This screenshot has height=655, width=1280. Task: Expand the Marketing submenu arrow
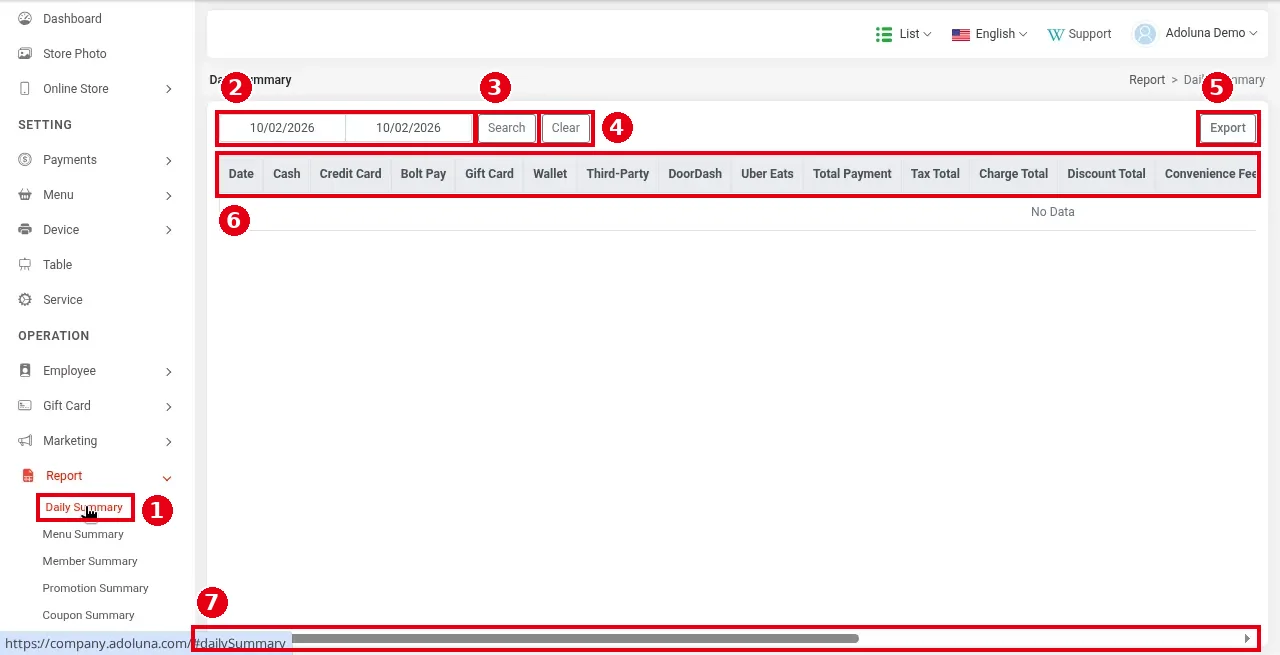(x=169, y=441)
